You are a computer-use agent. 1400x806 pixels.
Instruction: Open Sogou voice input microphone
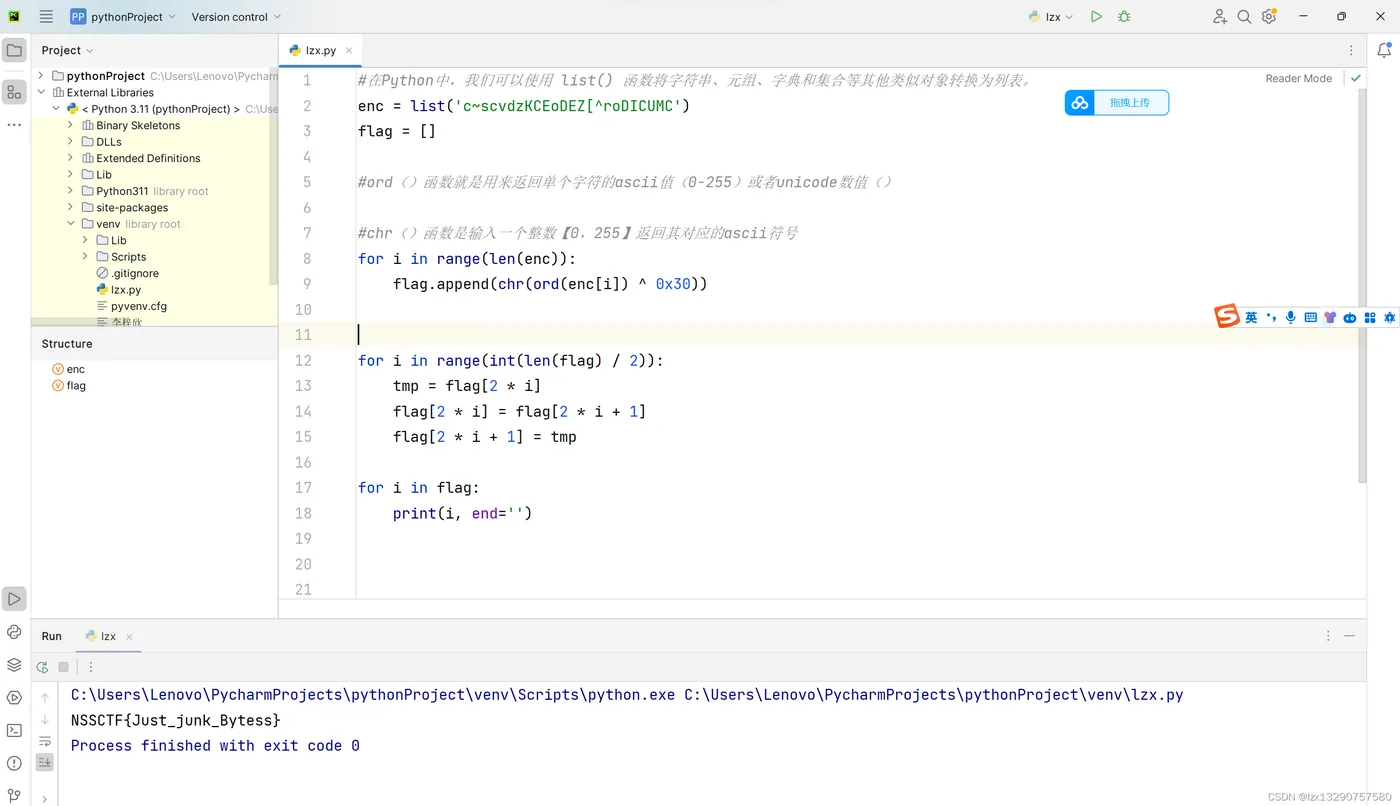1291,317
